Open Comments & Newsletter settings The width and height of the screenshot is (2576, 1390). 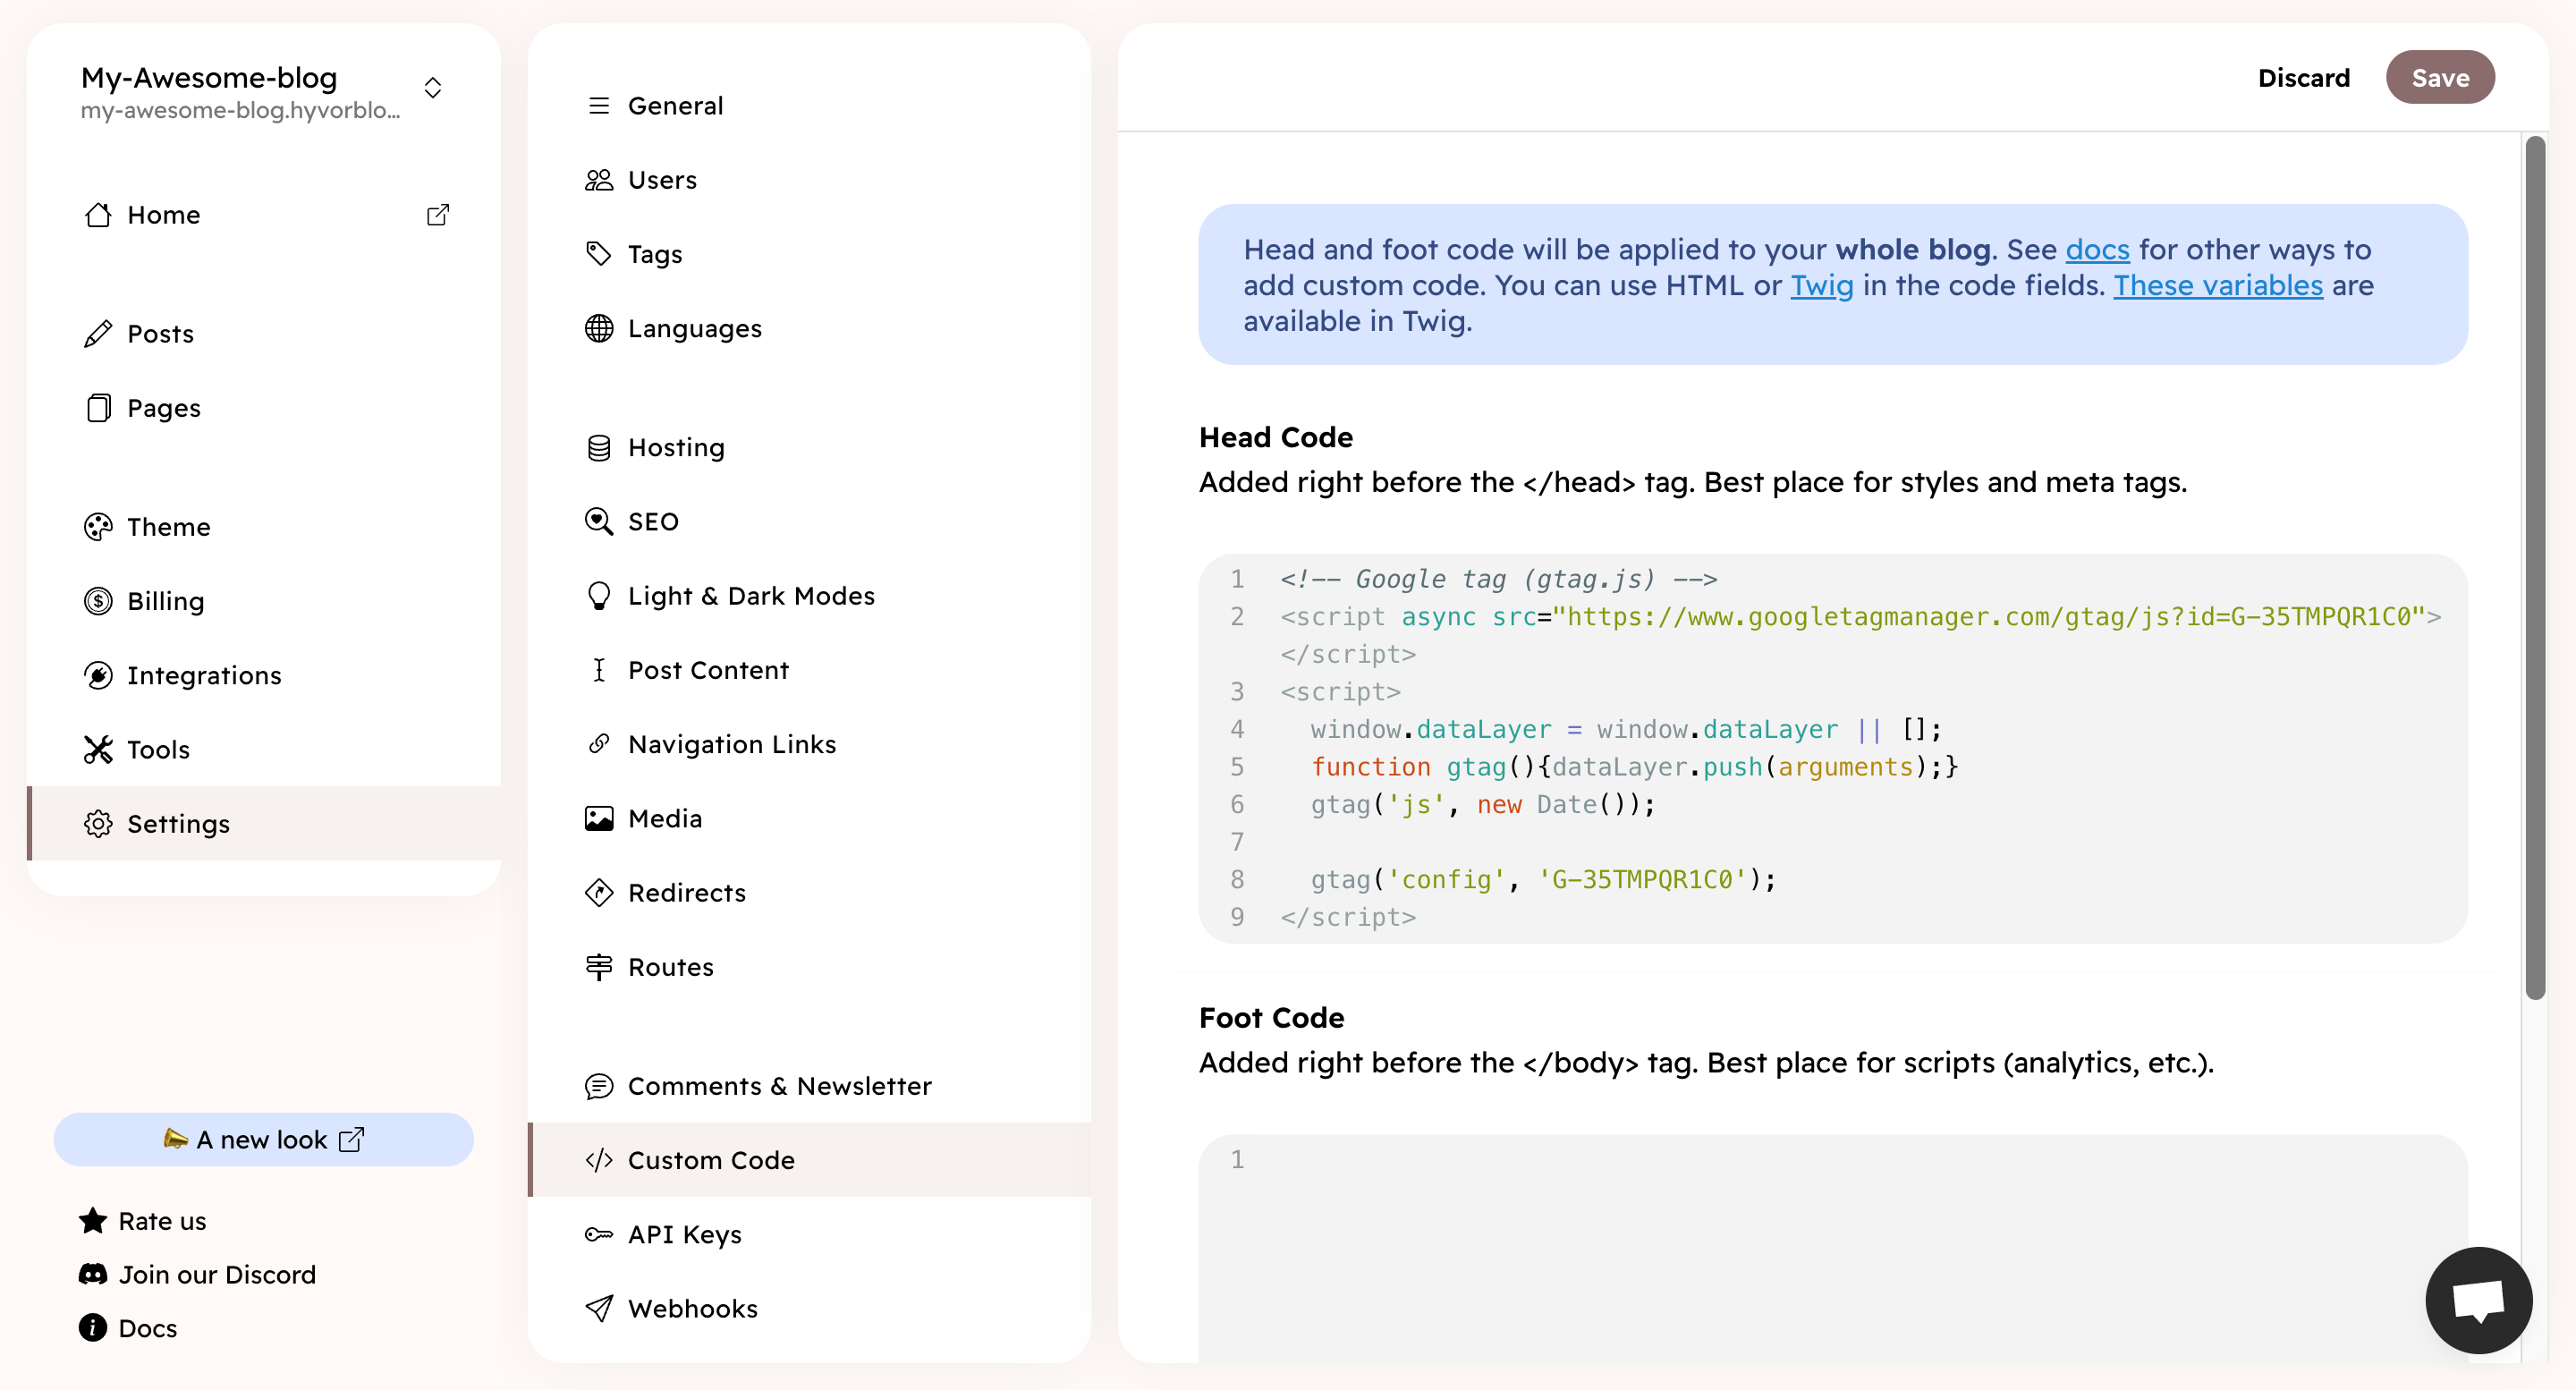coord(780,1085)
